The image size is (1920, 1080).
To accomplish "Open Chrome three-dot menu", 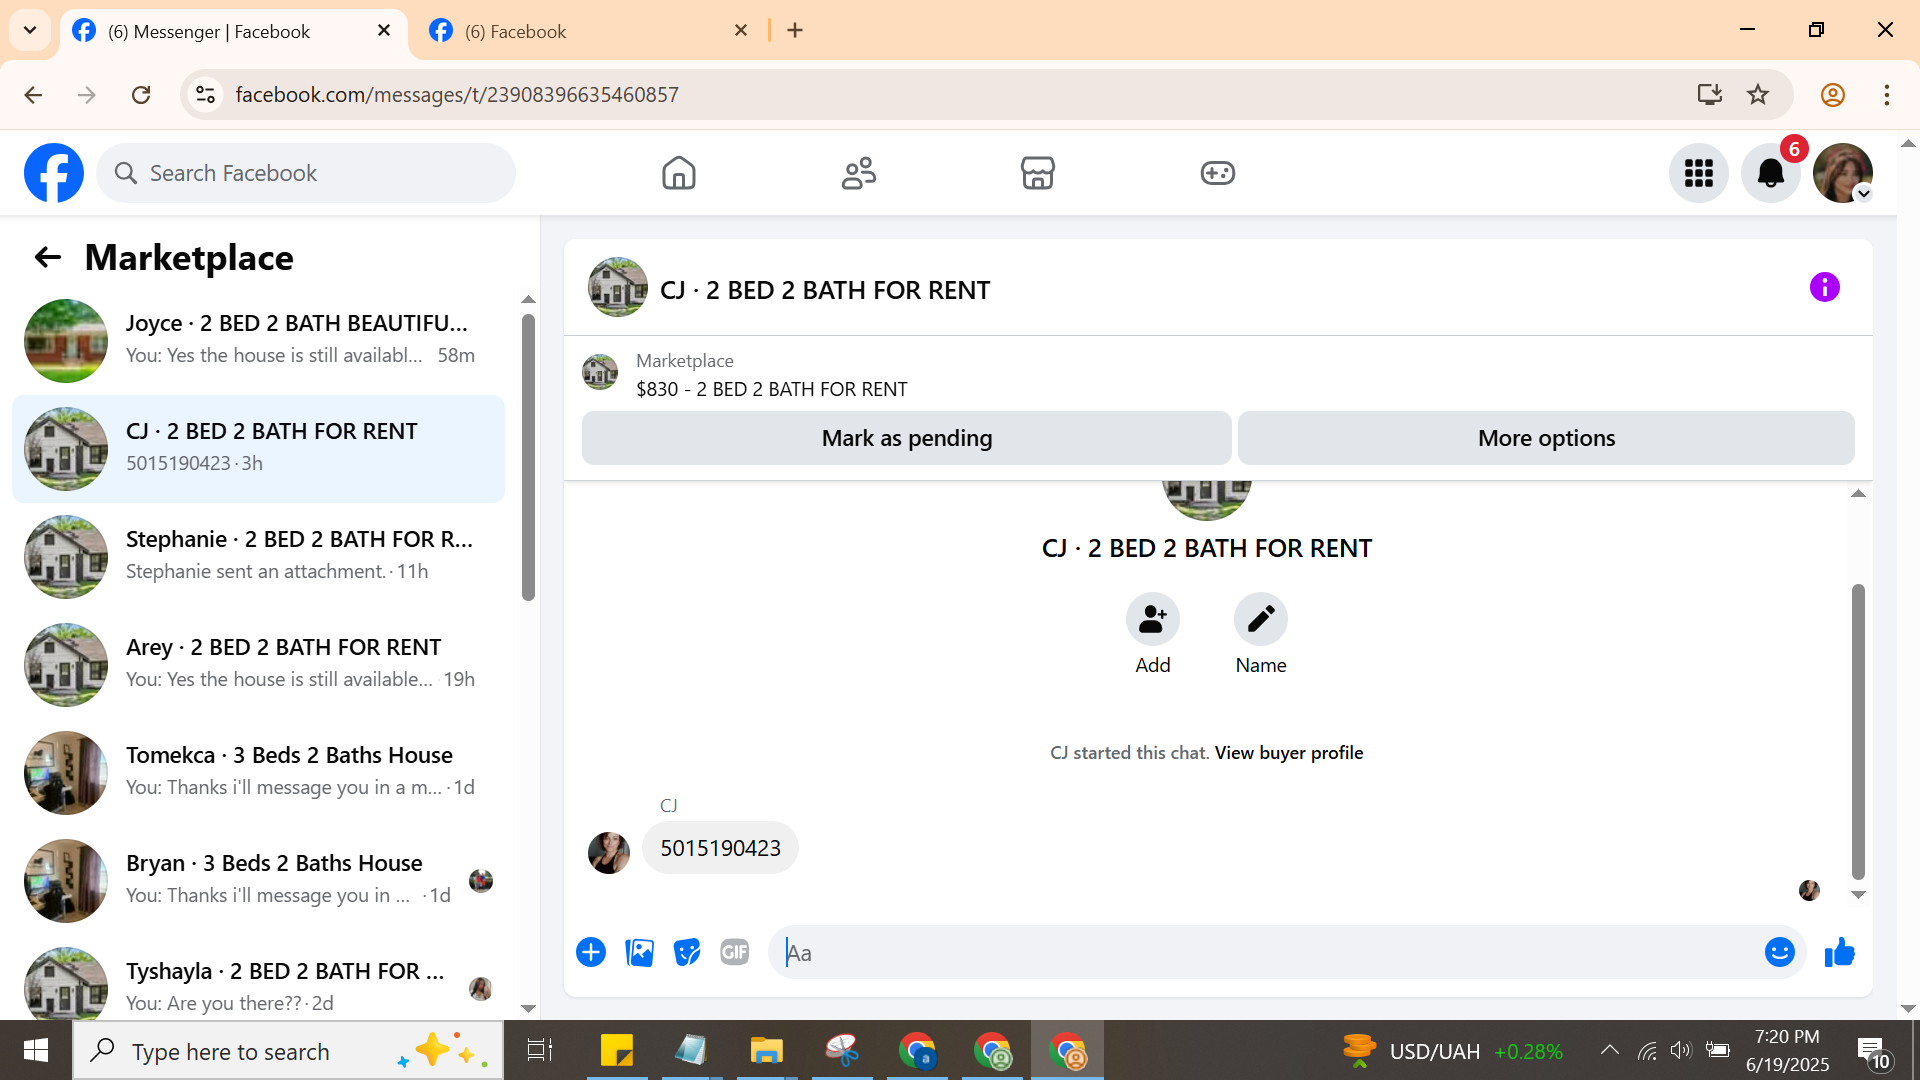I will (x=1887, y=95).
